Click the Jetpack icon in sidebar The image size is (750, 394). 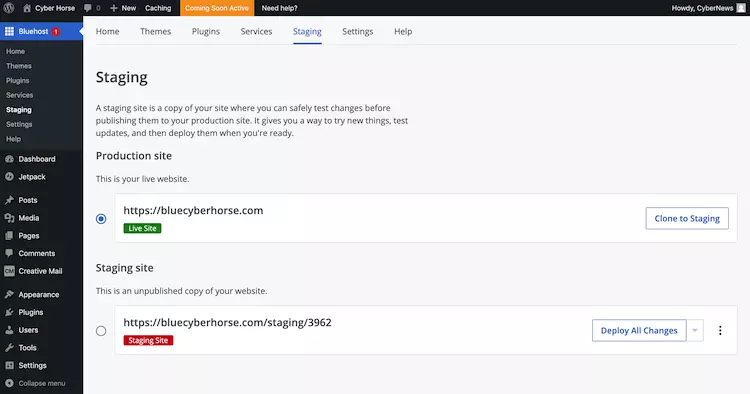(x=9, y=177)
